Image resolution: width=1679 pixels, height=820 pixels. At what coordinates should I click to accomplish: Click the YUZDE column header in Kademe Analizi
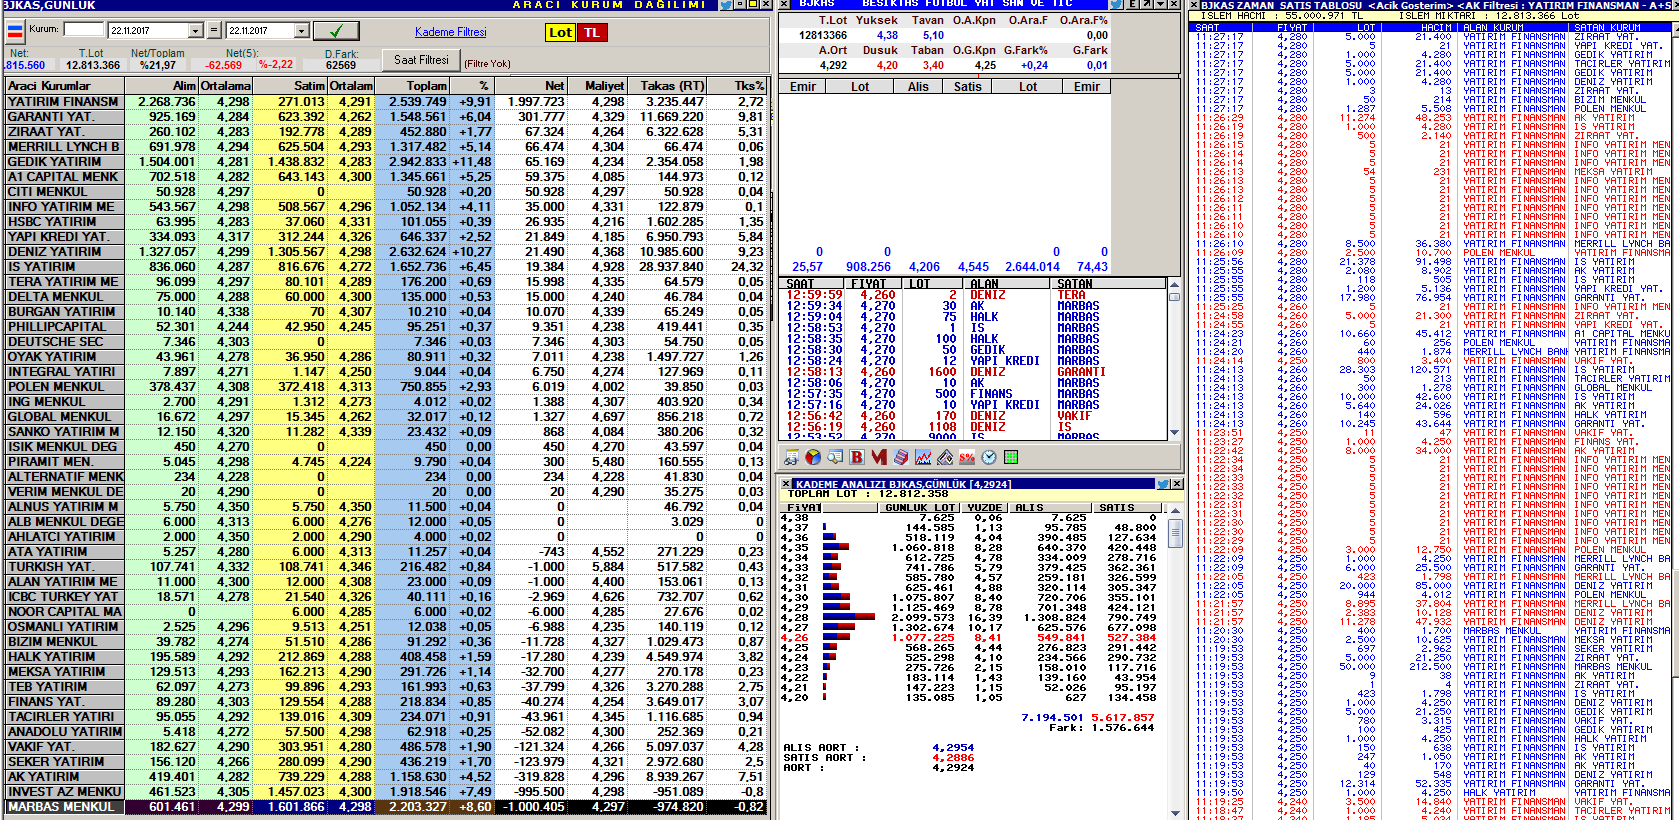984,507
